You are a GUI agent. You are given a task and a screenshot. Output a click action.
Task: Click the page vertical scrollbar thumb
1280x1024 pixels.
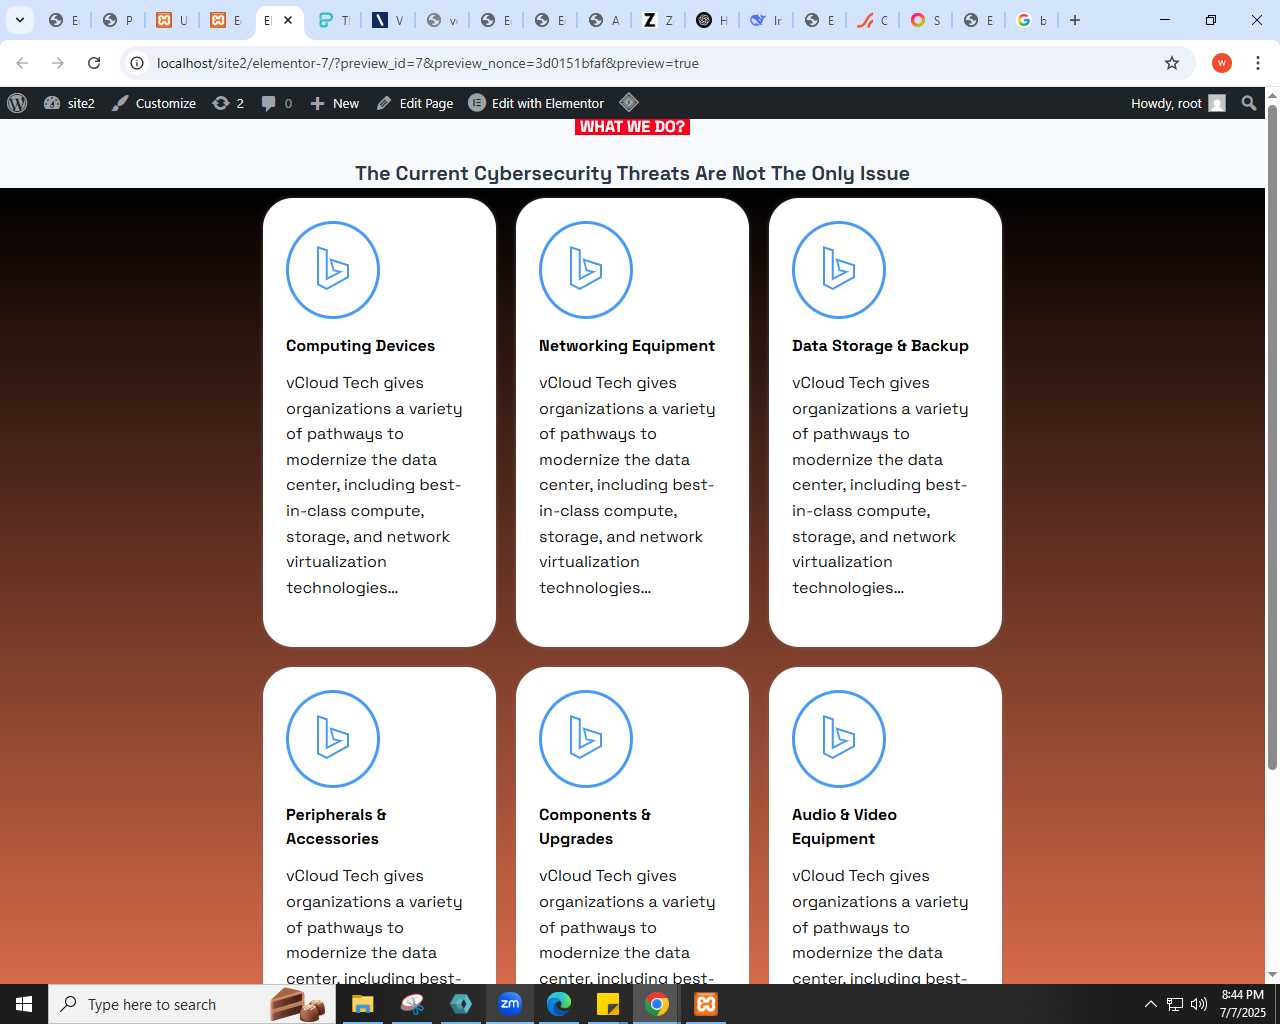click(x=1272, y=435)
